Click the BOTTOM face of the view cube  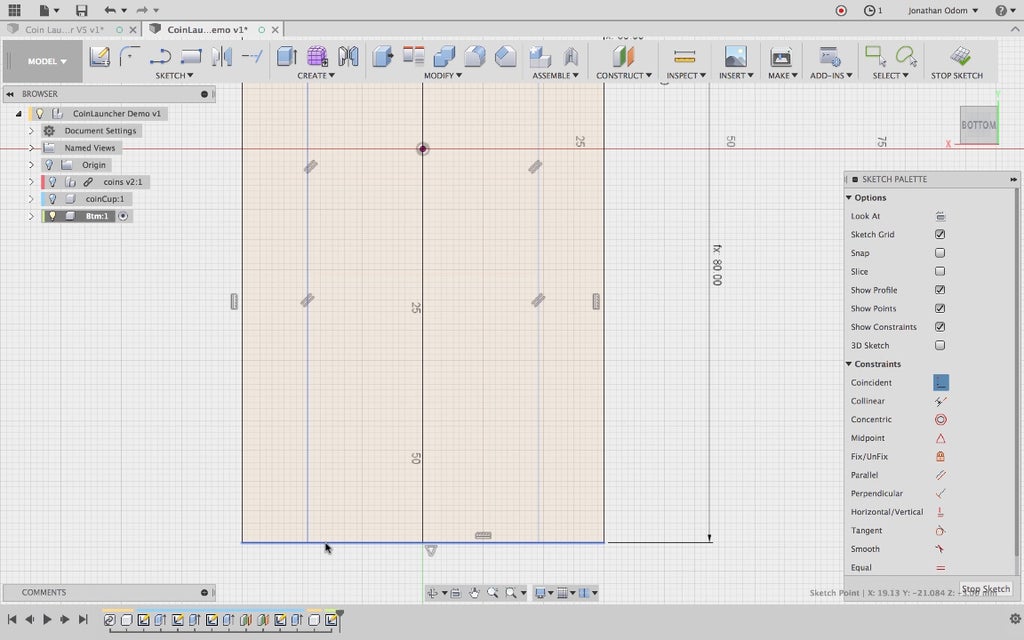click(x=978, y=126)
